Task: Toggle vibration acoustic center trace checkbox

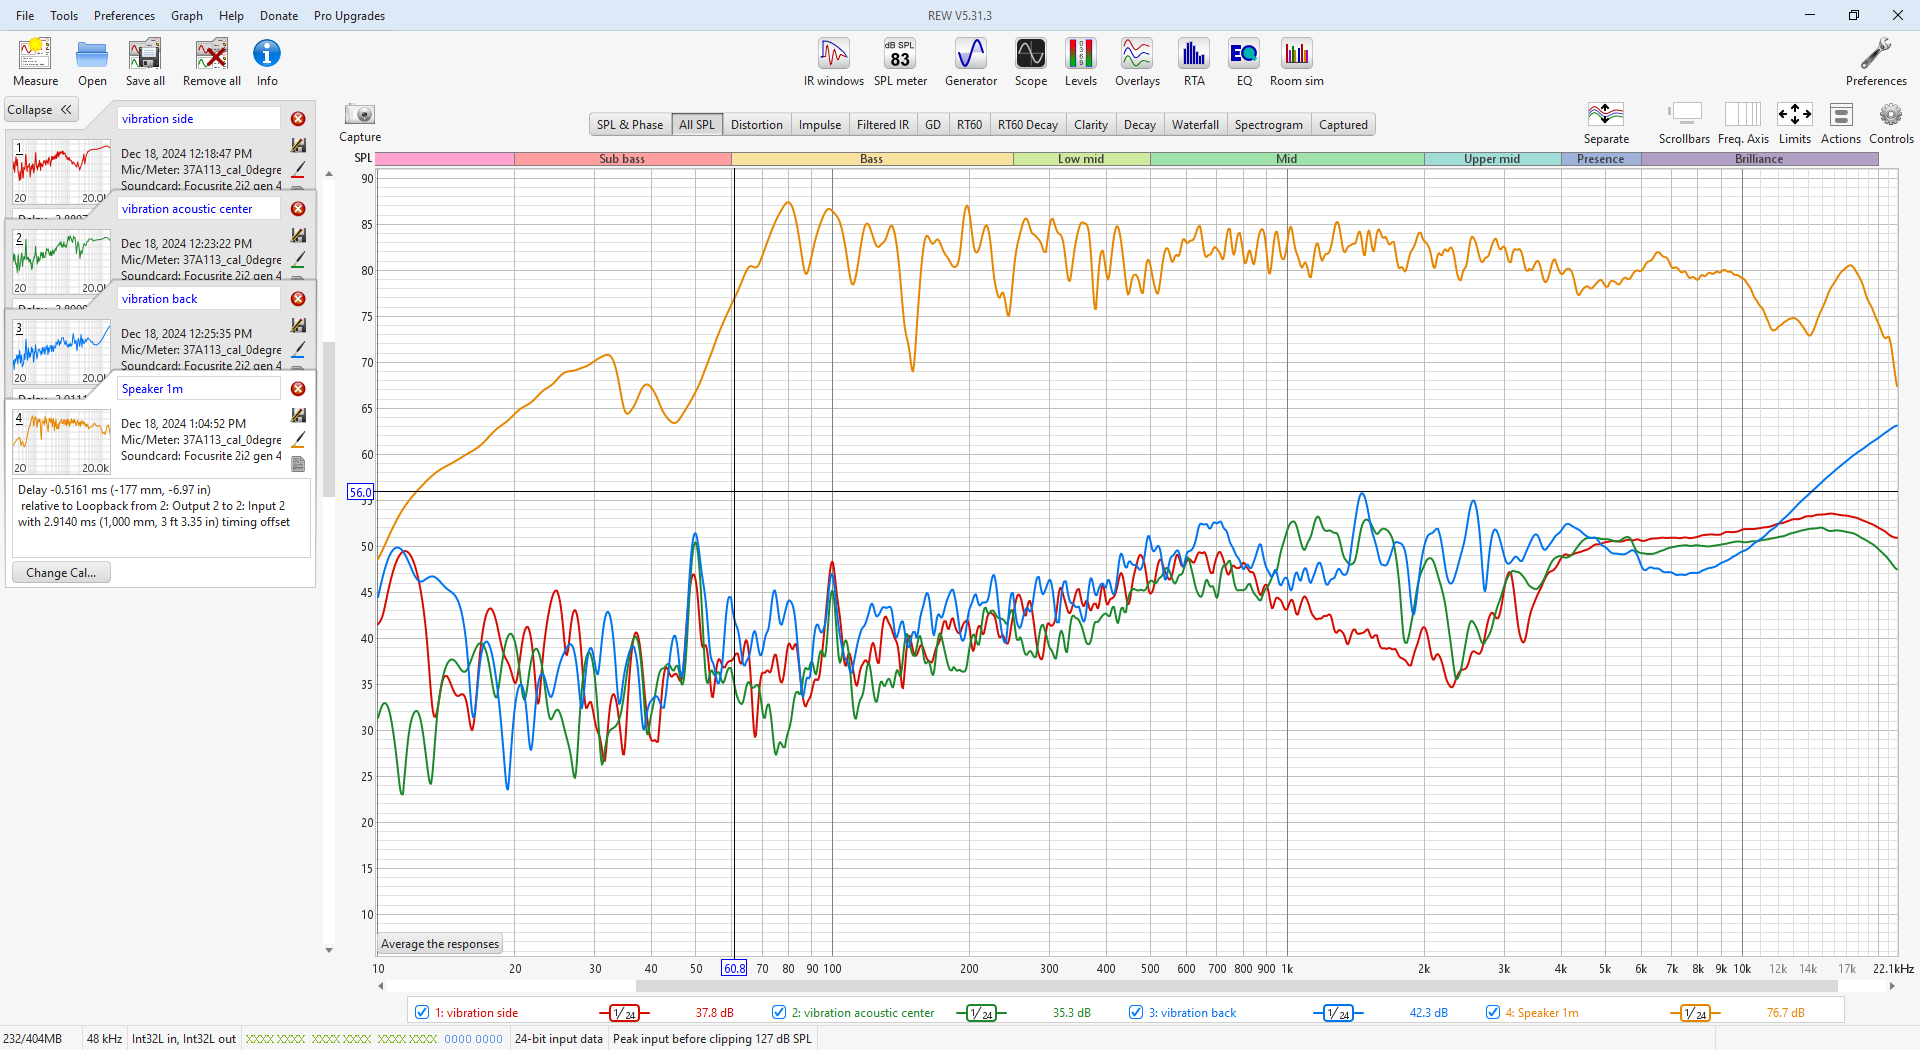Action: coord(779,1012)
